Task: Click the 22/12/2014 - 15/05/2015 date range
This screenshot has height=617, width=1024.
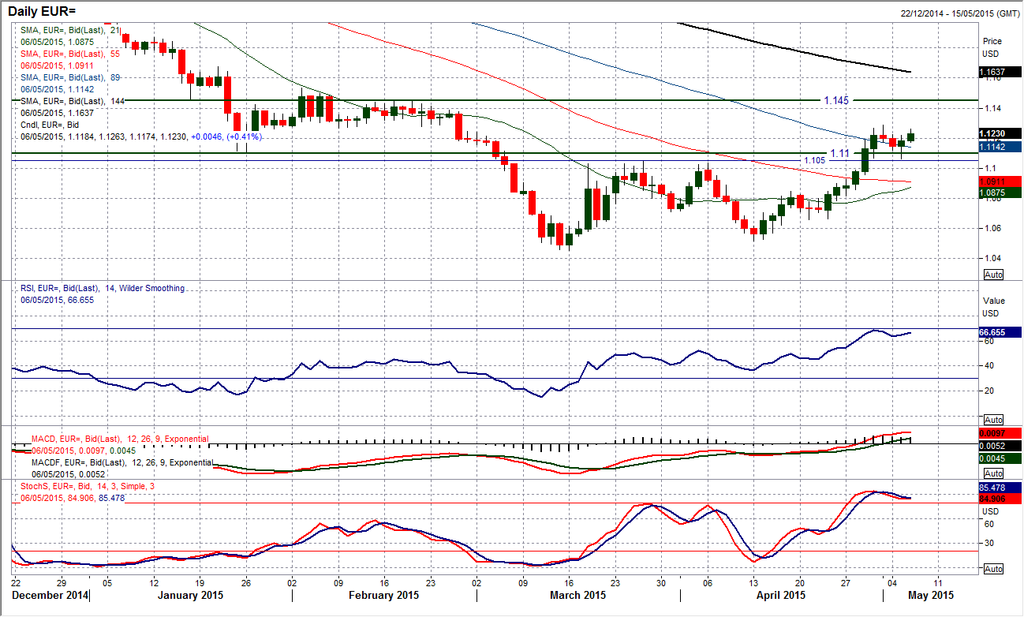Action: pos(959,13)
